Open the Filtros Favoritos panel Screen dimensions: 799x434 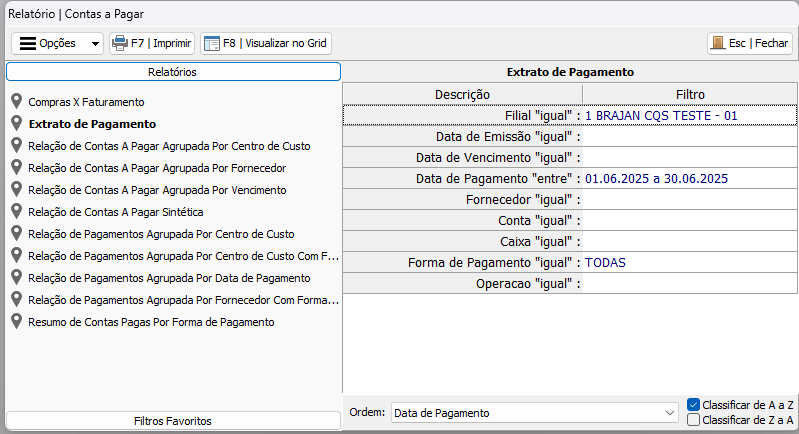click(173, 421)
